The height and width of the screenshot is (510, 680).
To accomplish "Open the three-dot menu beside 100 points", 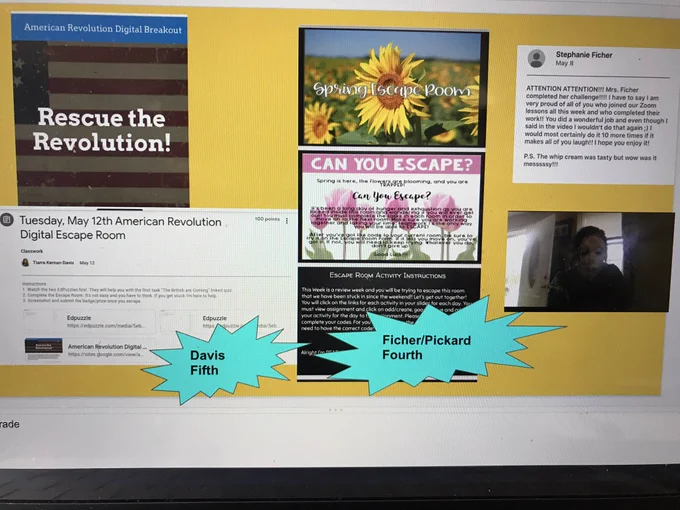I will [x=287, y=221].
